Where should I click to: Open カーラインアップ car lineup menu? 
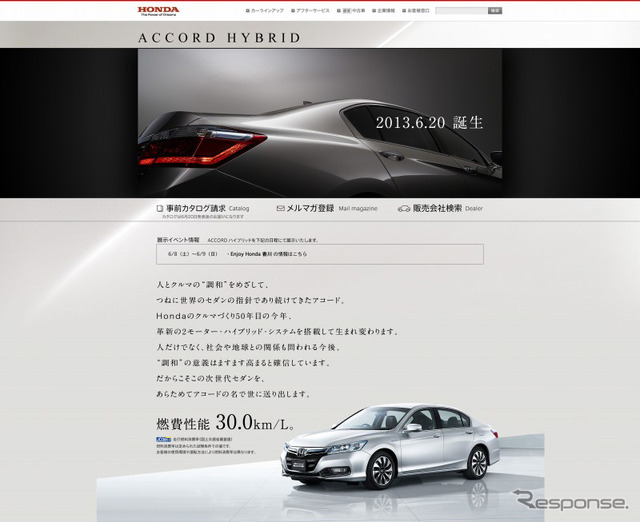[265, 11]
